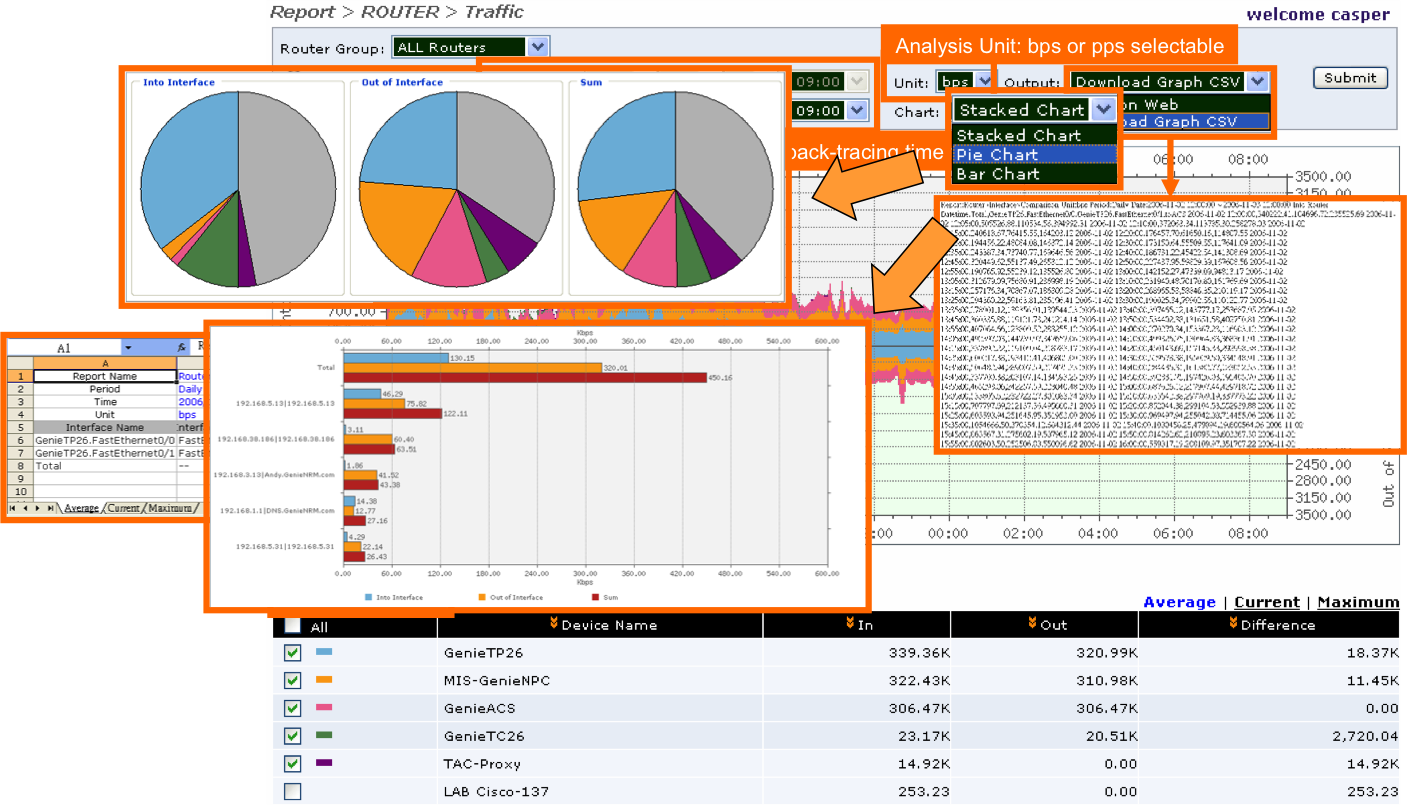1425x805 pixels.
Task: Click the Submit button
Action: 1349,78
